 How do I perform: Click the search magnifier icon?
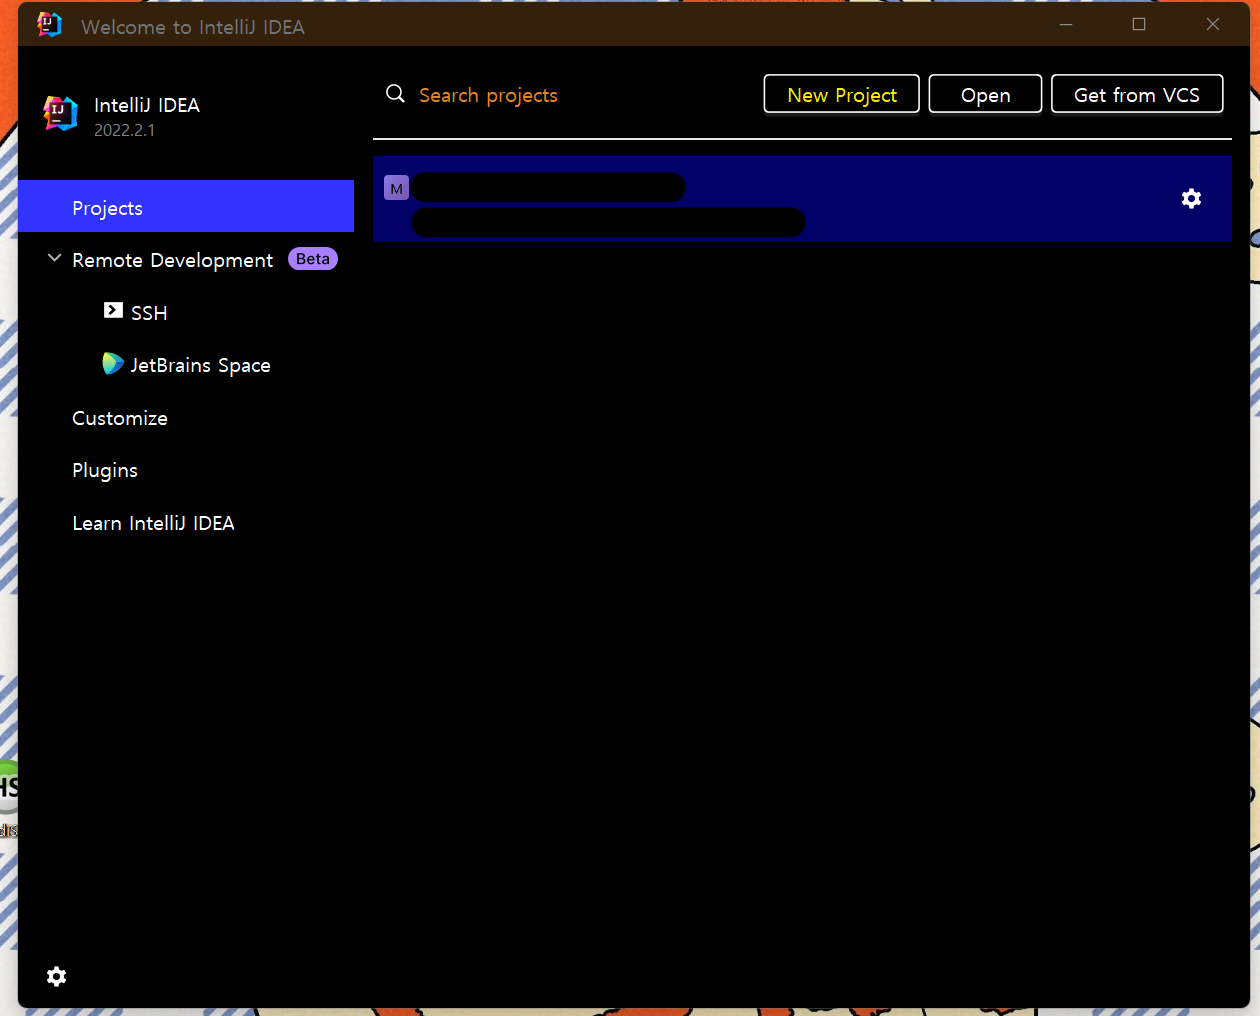pos(396,94)
